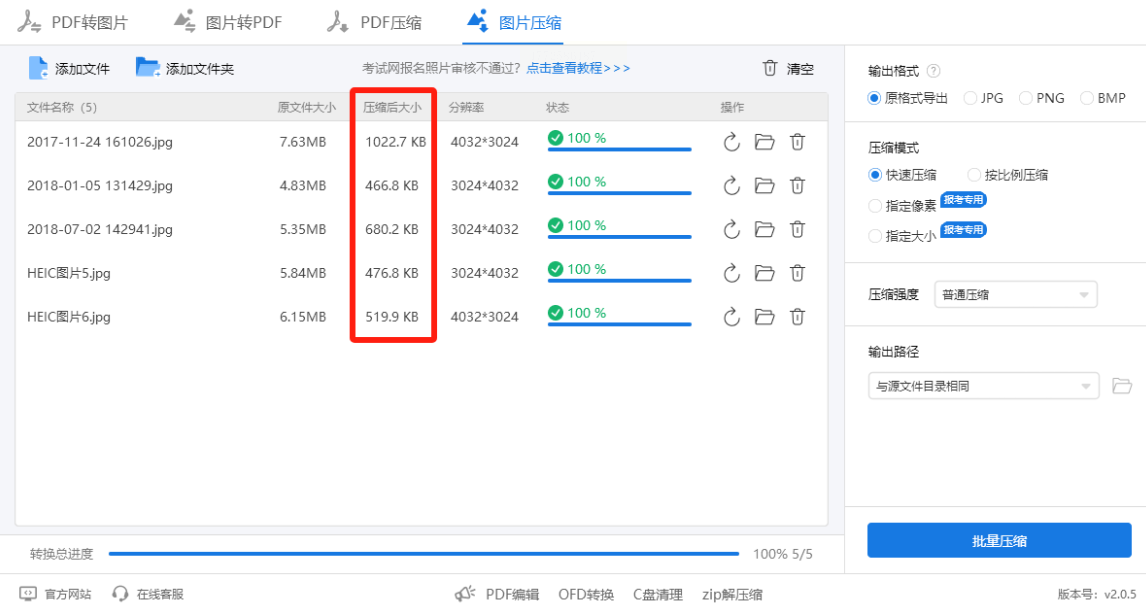Select the JPG output format
1146x608 pixels.
tap(970, 98)
